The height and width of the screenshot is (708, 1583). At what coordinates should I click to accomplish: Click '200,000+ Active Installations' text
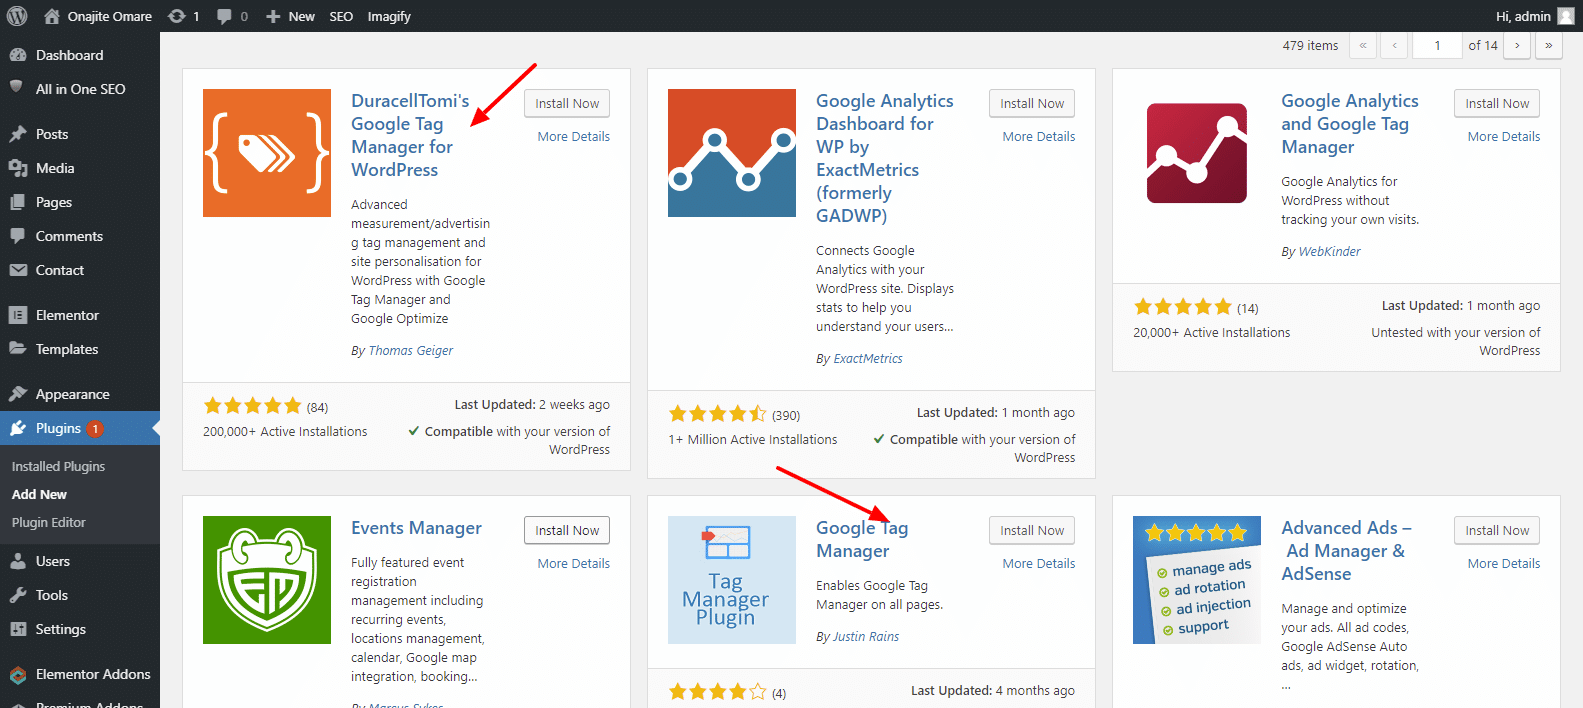point(285,431)
